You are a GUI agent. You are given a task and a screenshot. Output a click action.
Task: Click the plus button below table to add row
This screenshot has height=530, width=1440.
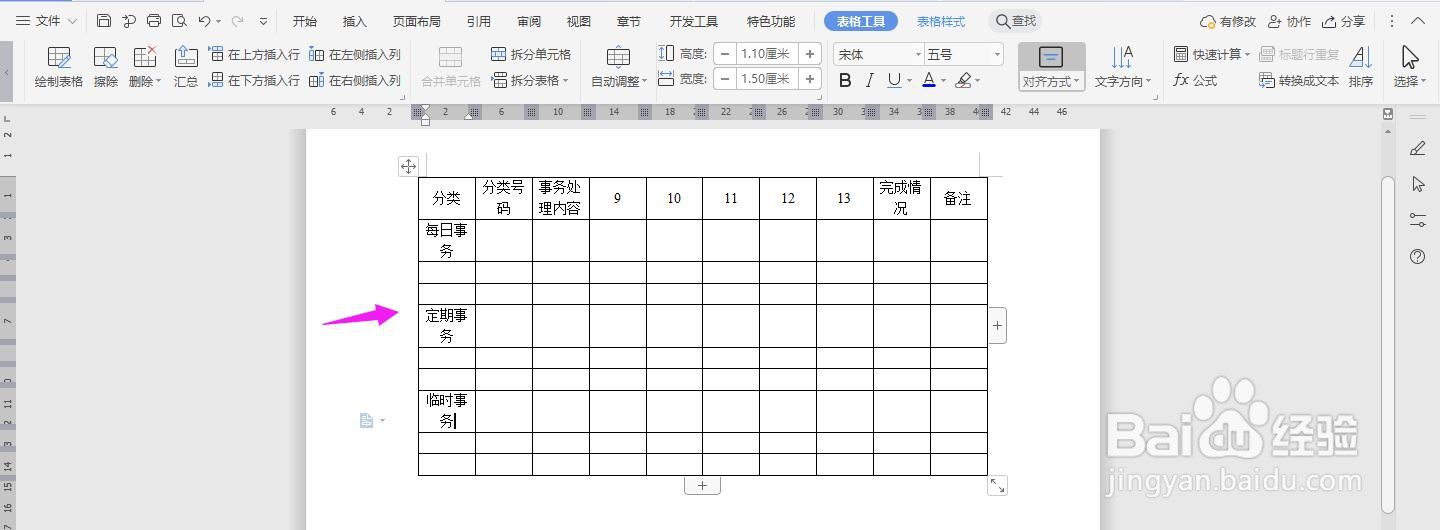tap(702, 485)
